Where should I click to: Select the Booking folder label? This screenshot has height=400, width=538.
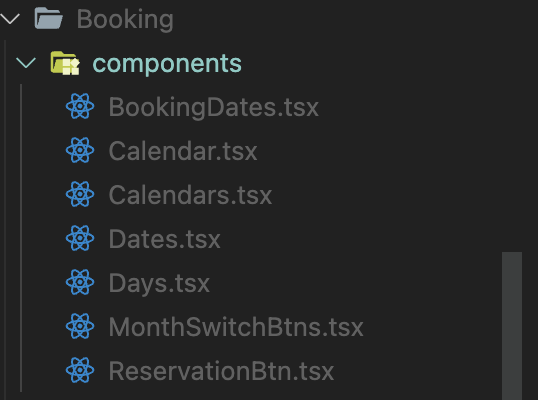pyautogui.click(x=125, y=19)
